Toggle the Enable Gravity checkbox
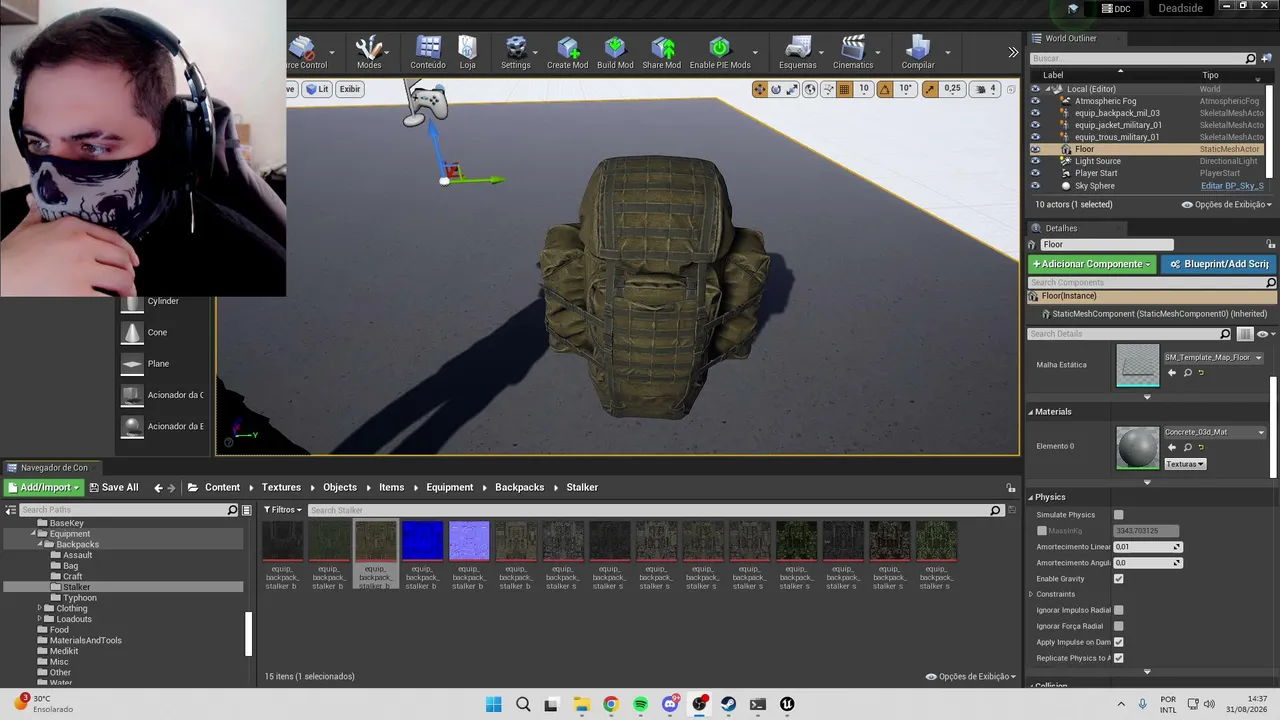The width and height of the screenshot is (1280, 720). click(1118, 579)
